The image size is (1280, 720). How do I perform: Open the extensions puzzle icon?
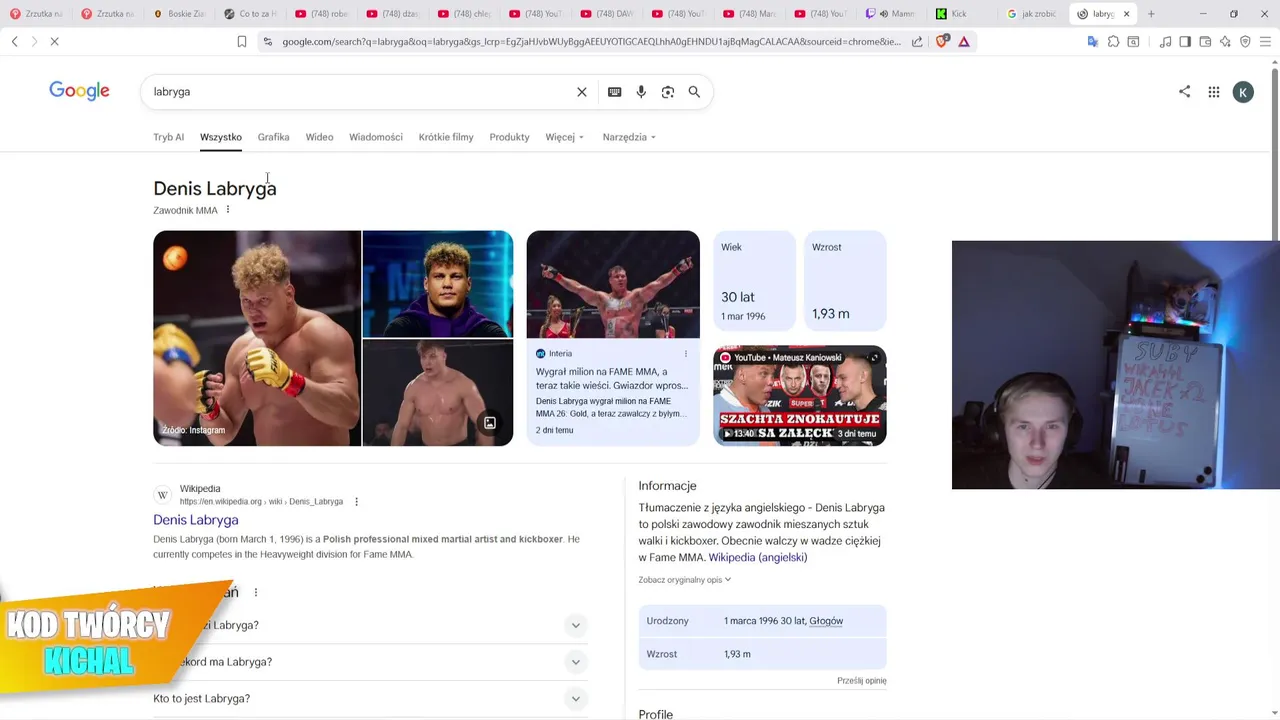pyautogui.click(x=1113, y=41)
